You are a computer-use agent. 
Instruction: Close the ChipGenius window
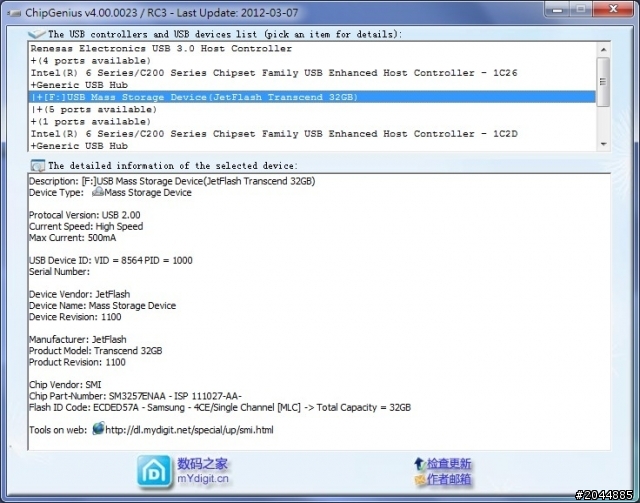(613, 9)
